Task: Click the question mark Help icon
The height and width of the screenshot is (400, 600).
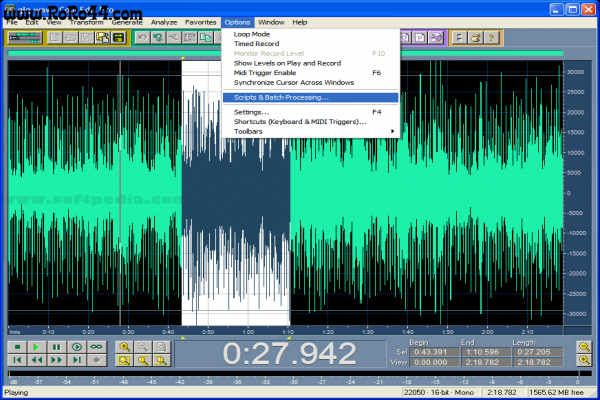Action: pyautogui.click(x=492, y=38)
